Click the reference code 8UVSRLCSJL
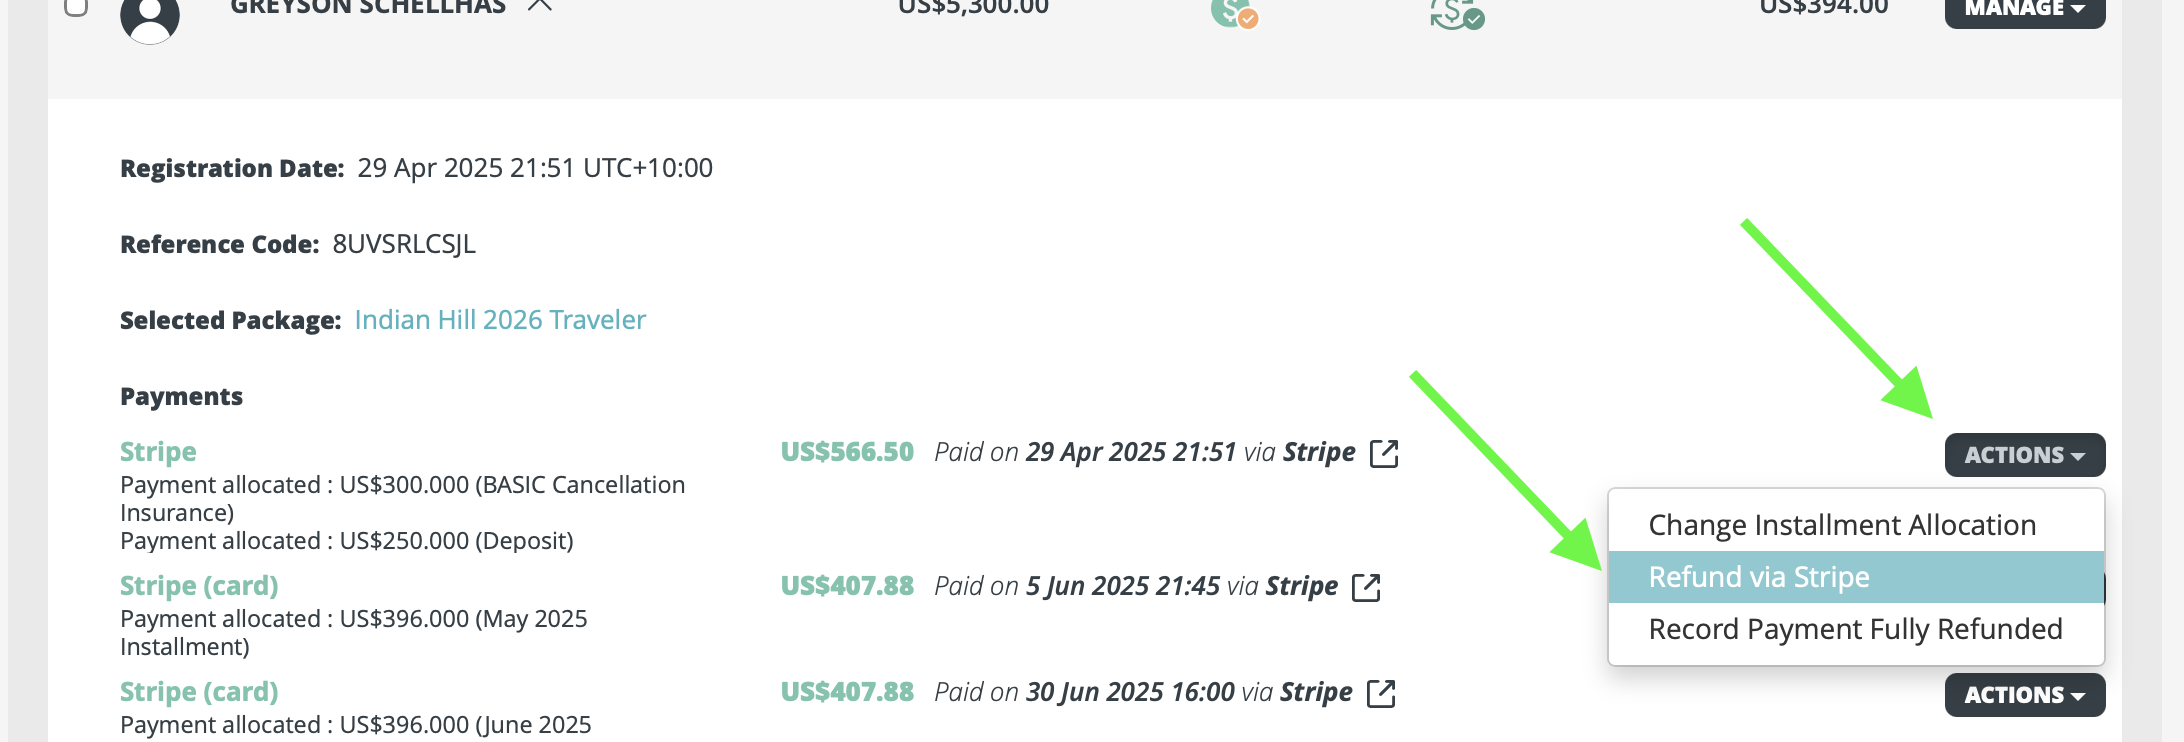Image resolution: width=2184 pixels, height=742 pixels. click(x=404, y=244)
